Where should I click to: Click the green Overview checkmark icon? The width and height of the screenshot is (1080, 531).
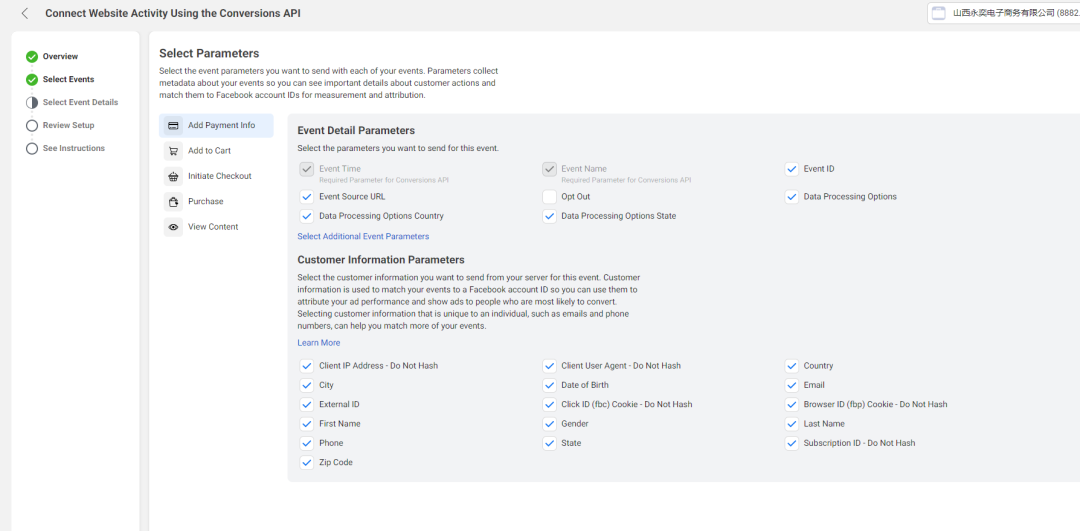32,56
